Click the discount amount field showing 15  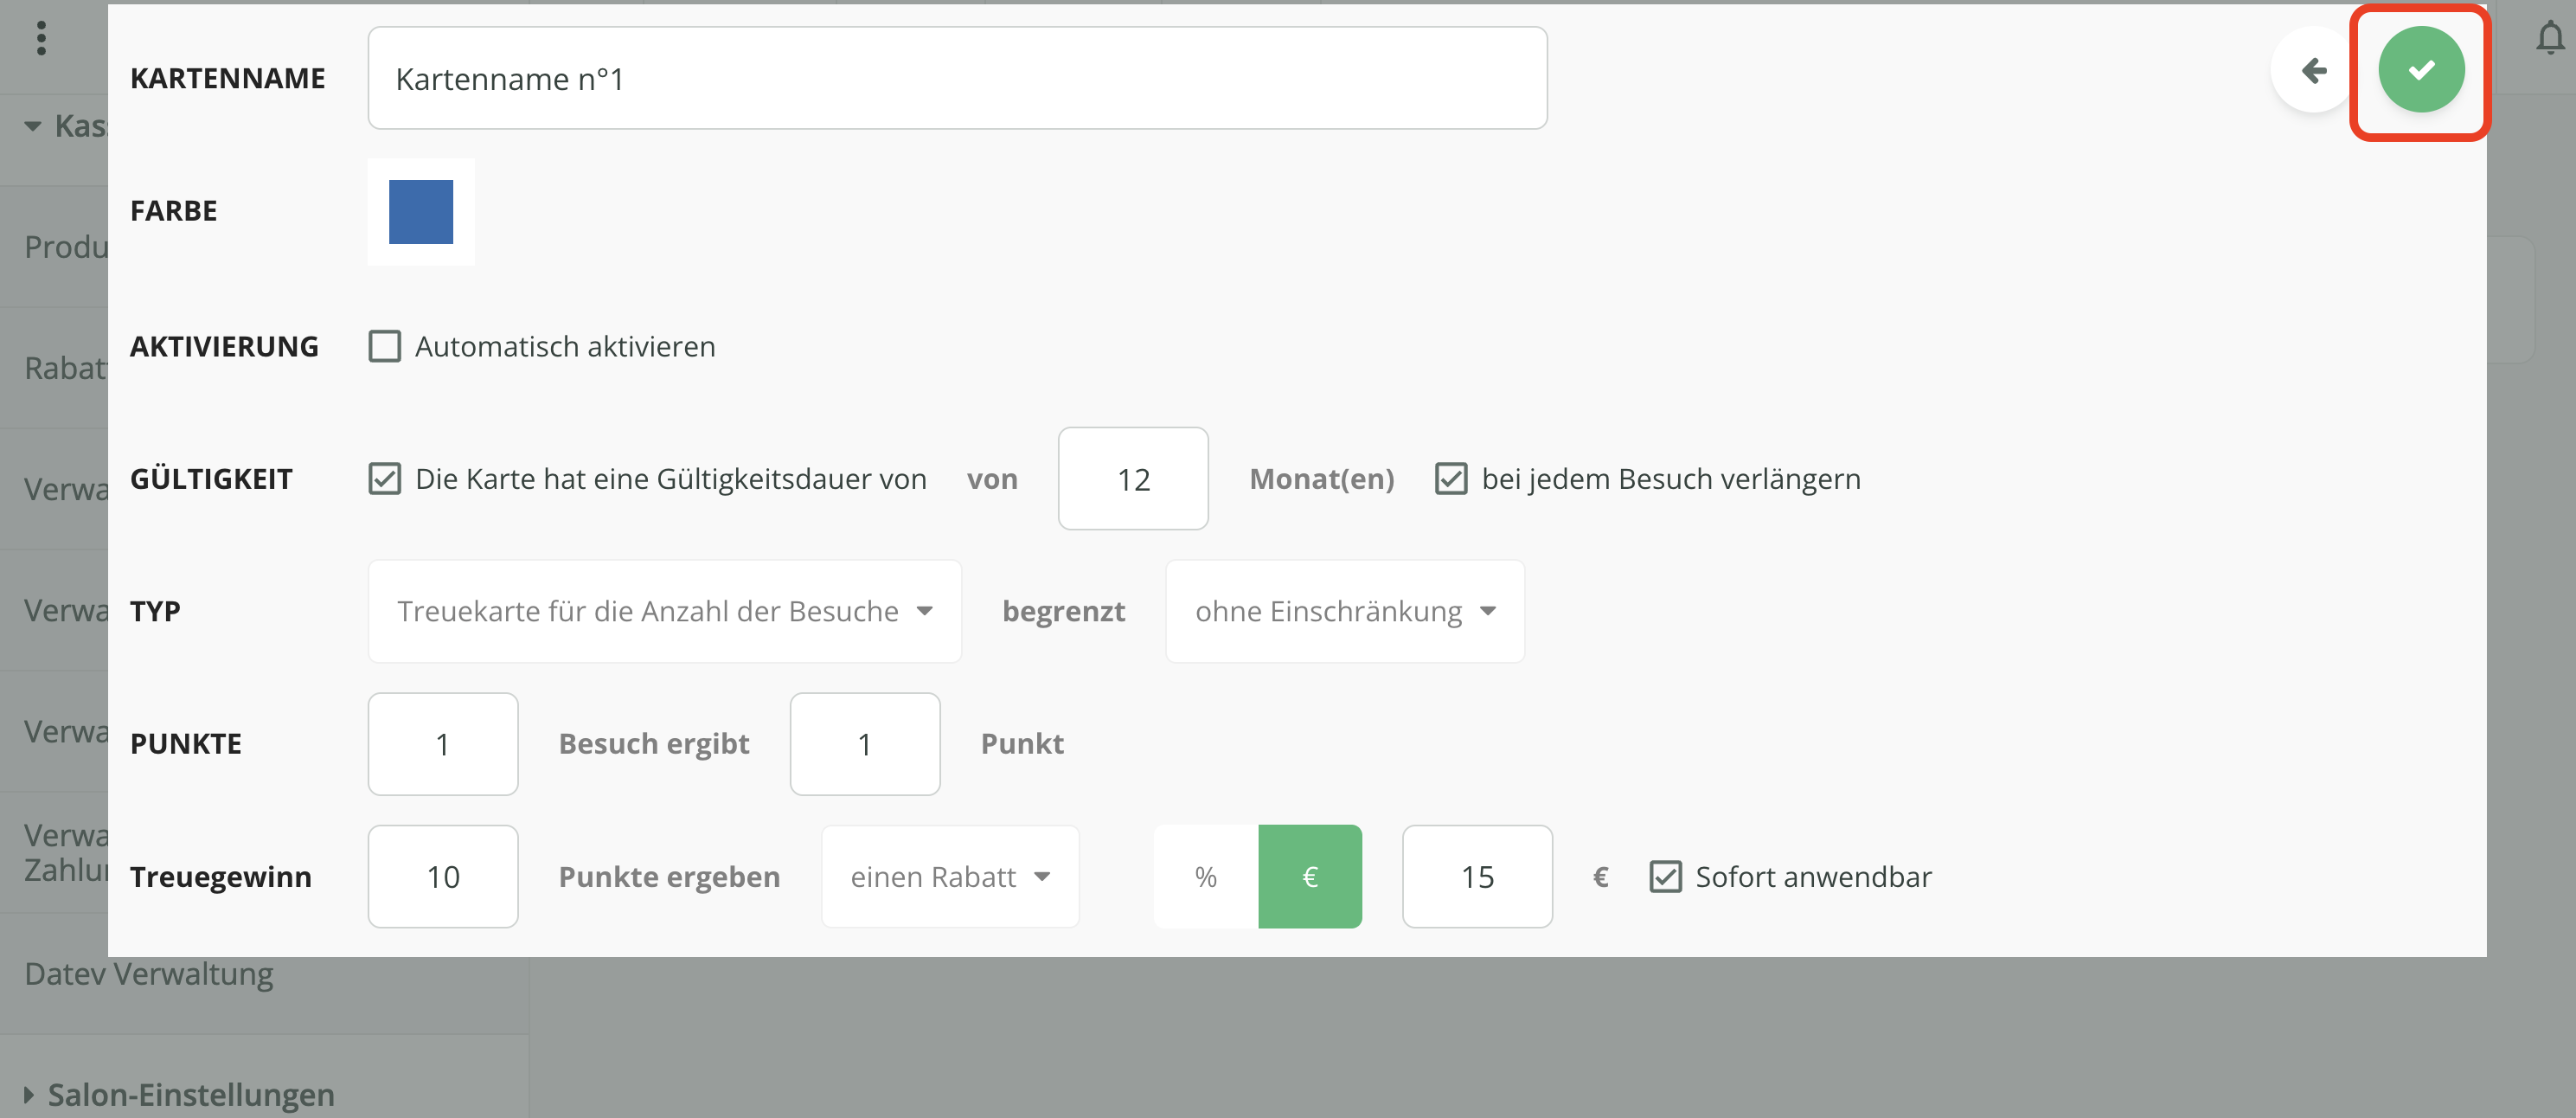1477,877
